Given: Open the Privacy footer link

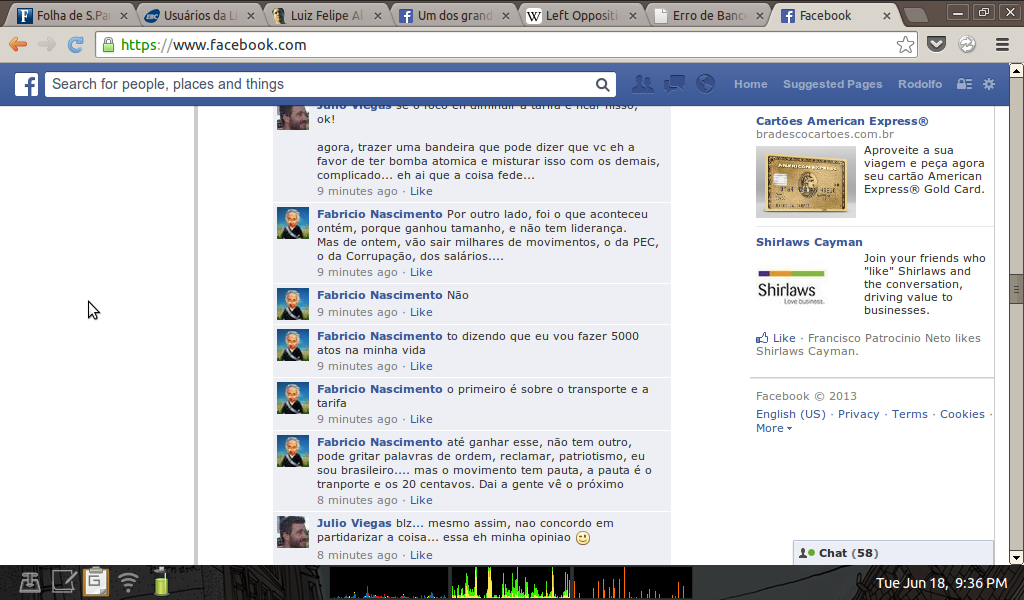Looking at the screenshot, I should (859, 414).
